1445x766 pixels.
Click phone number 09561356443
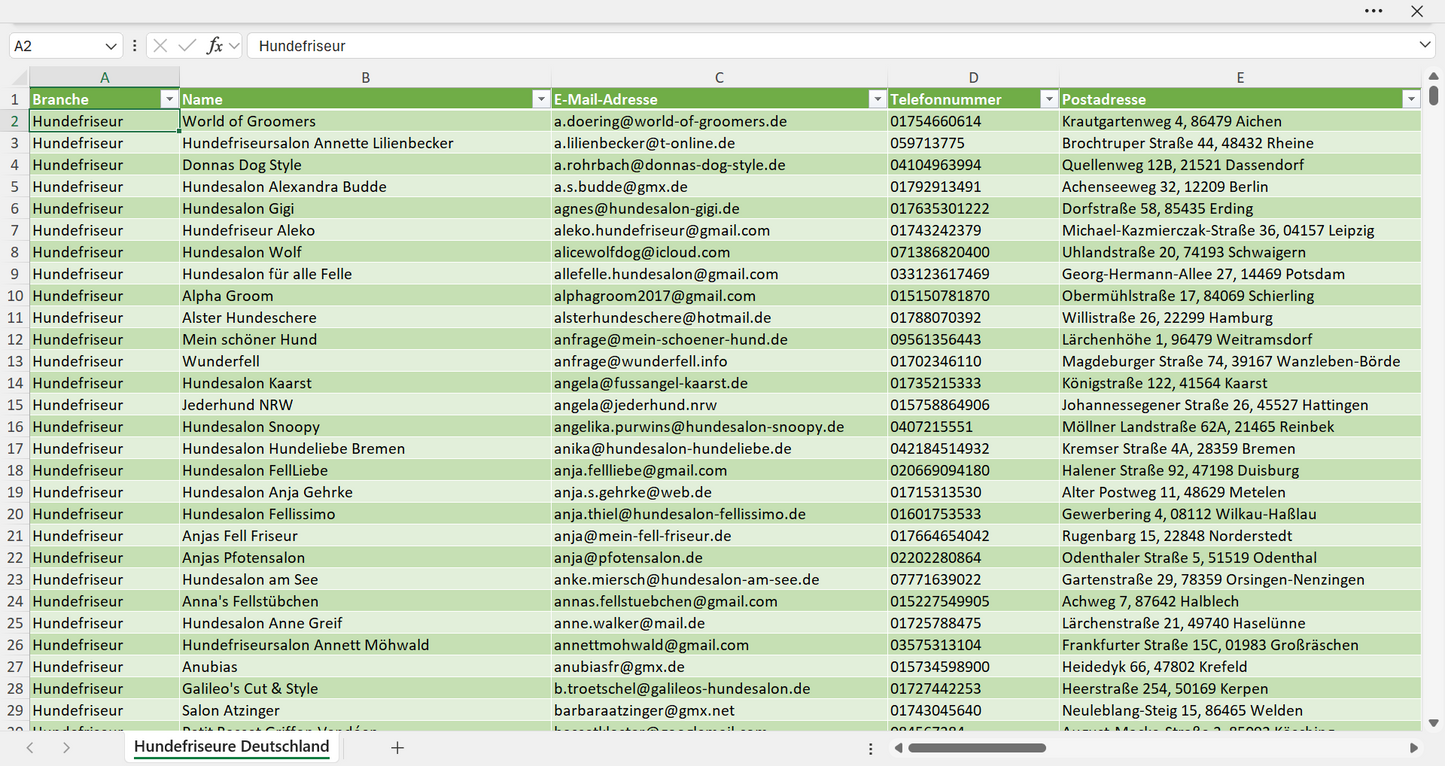[974, 339]
